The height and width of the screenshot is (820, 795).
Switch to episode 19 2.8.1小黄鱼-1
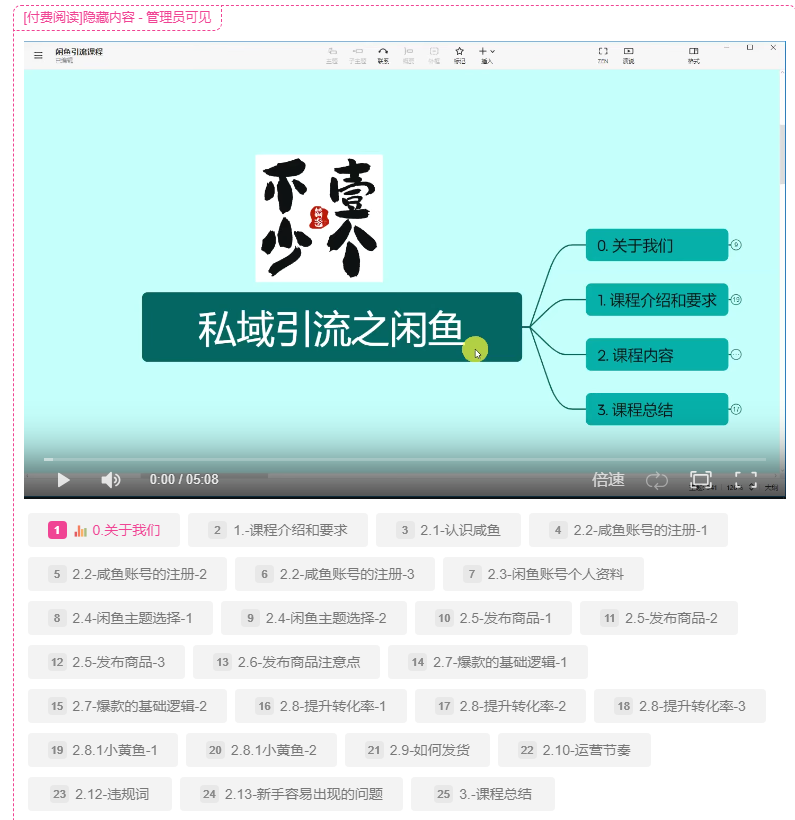tap(103, 750)
